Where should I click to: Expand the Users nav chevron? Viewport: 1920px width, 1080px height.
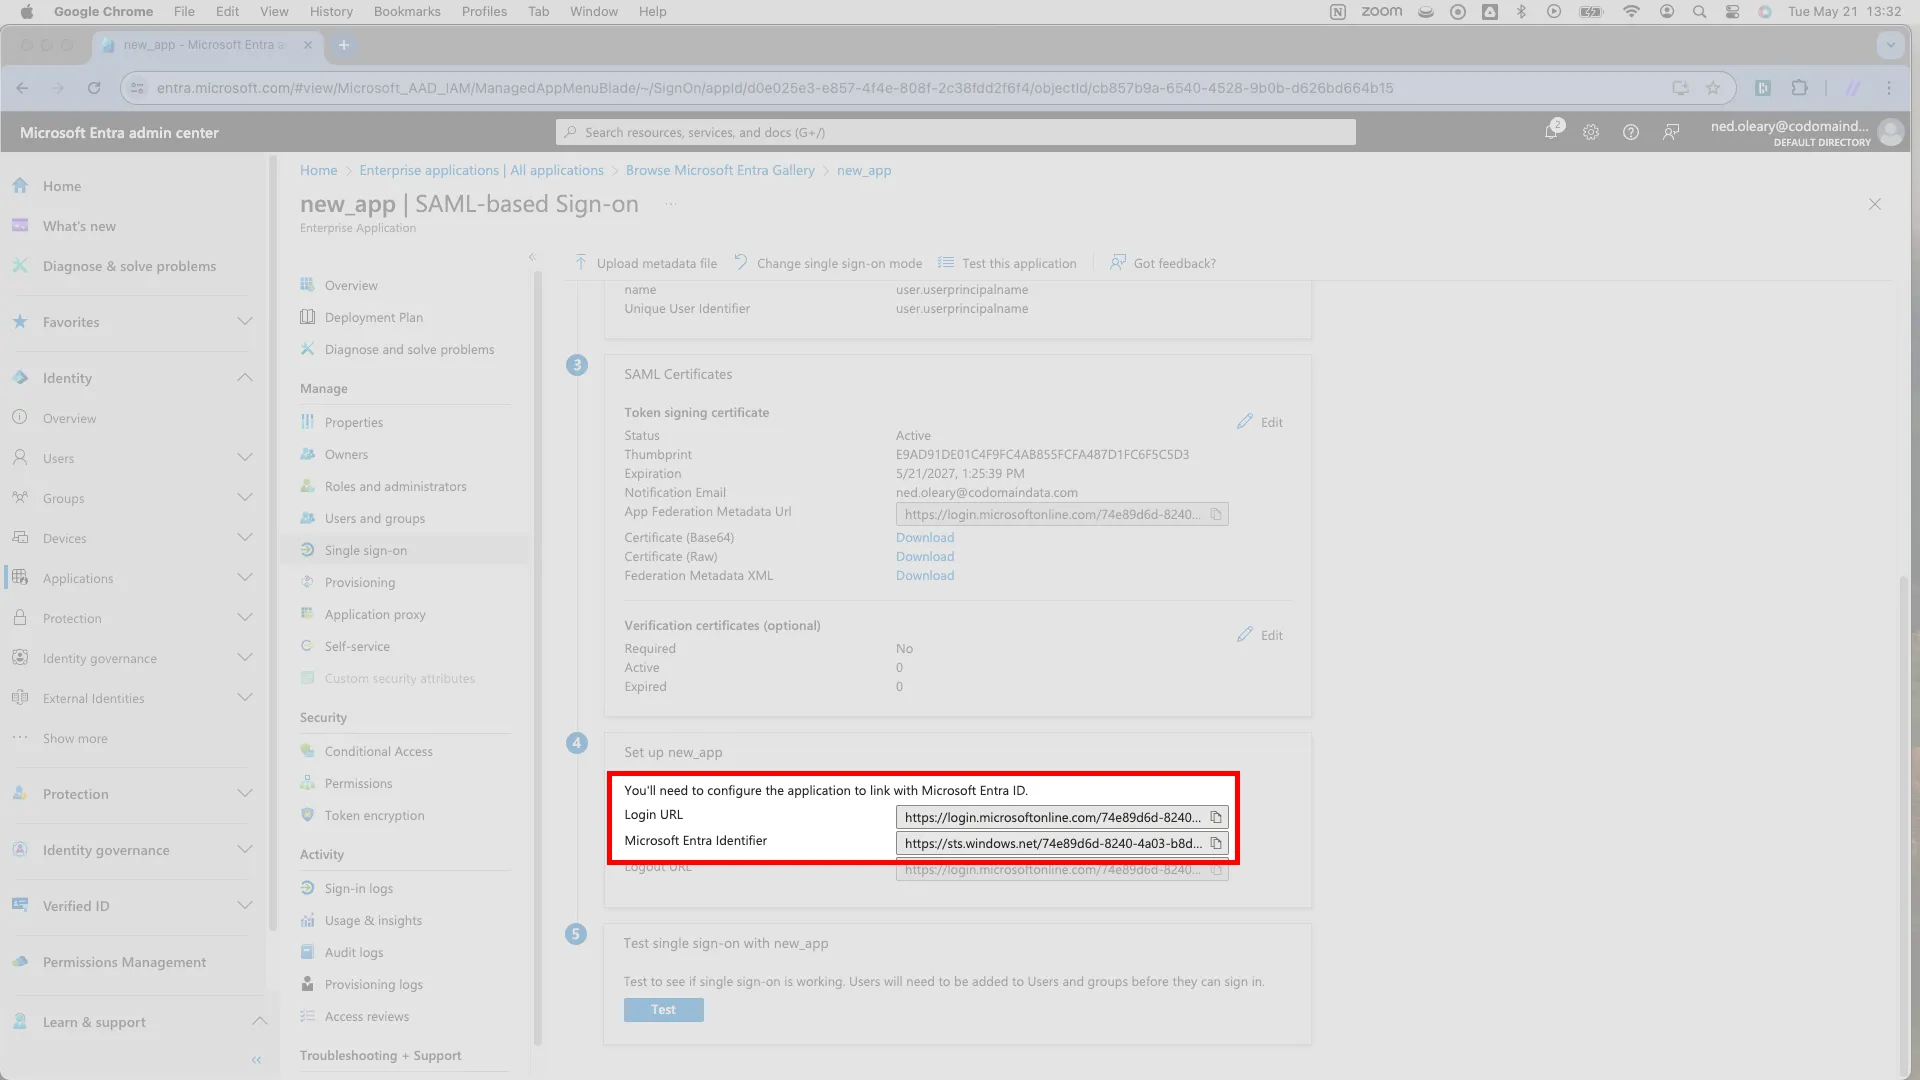[x=245, y=457]
